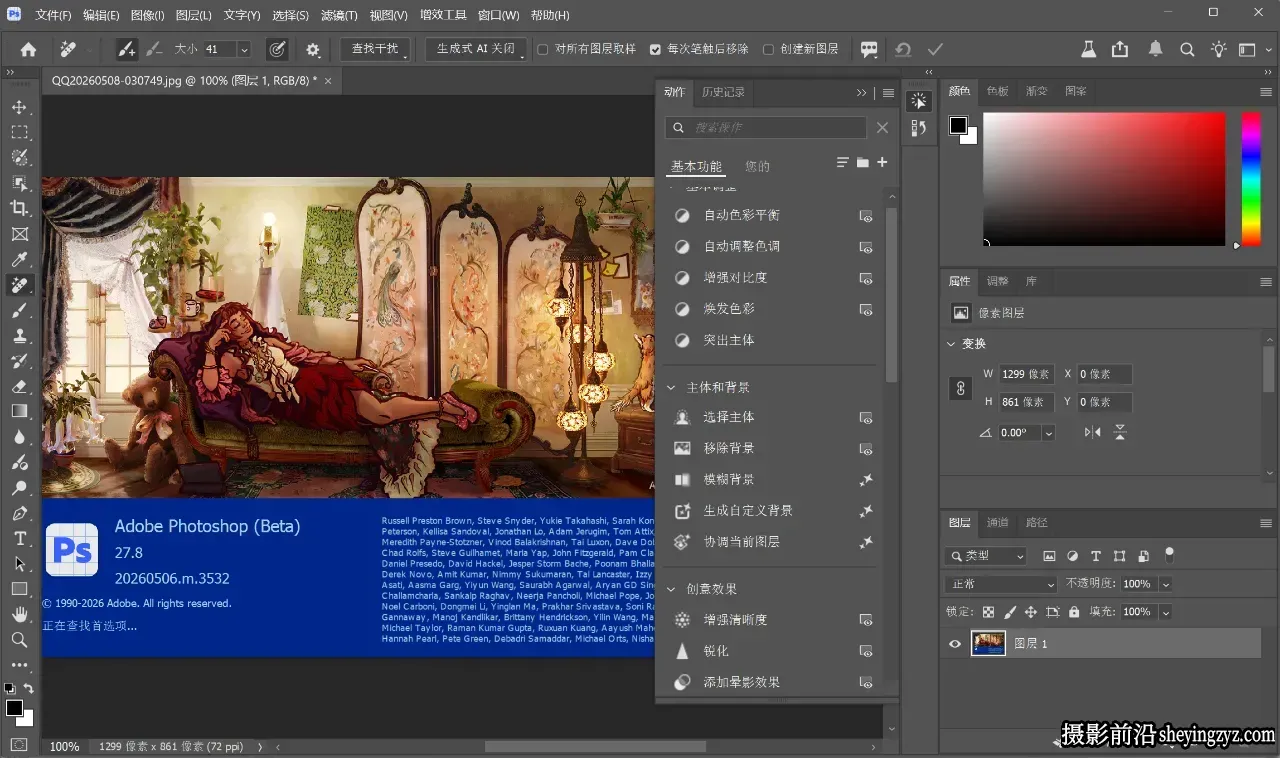The width and height of the screenshot is (1280, 758).
Task: Collapse the 主体和背景 group
Action: pos(672,388)
